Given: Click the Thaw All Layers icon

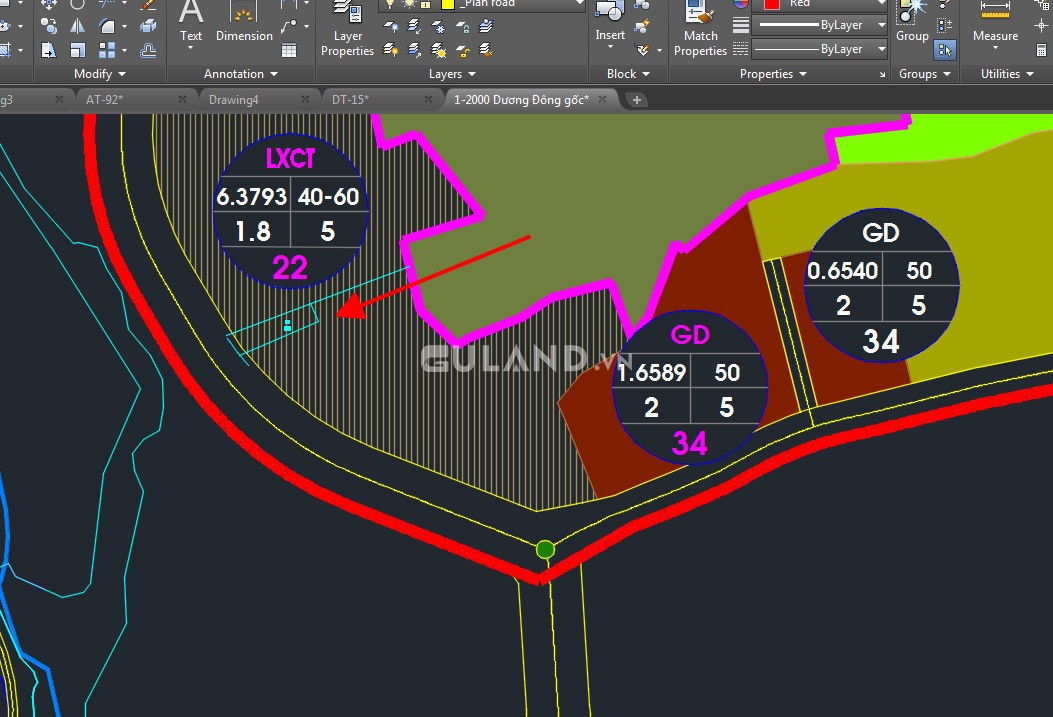Looking at the screenshot, I should (439, 50).
